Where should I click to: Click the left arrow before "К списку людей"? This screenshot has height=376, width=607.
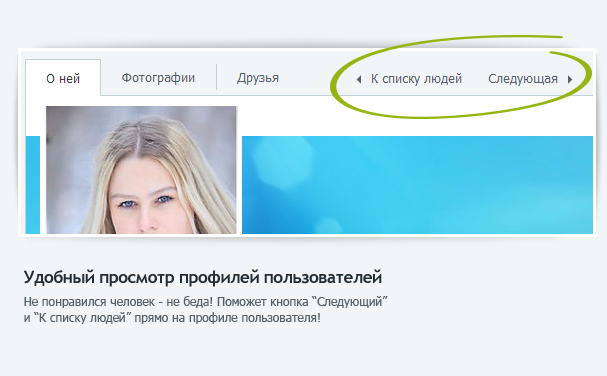point(359,80)
